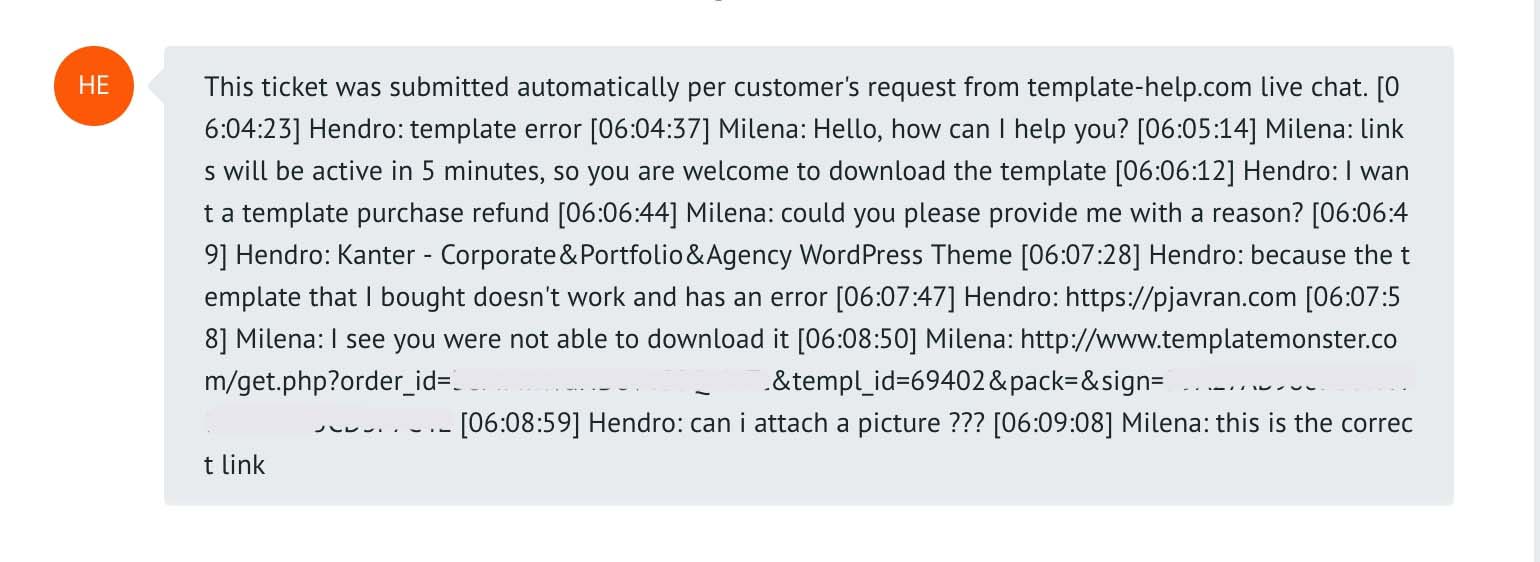The height and width of the screenshot is (562, 1540).
Task: Click the orange HE avatar circle
Action: coord(93,86)
